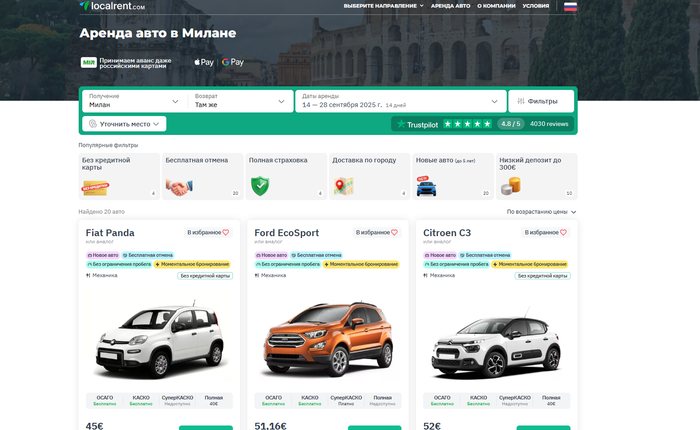Viewport: 700px width, 430px height.
Task: Click Ford EcoSport Без ограничения пробега tag
Action: coord(287,264)
